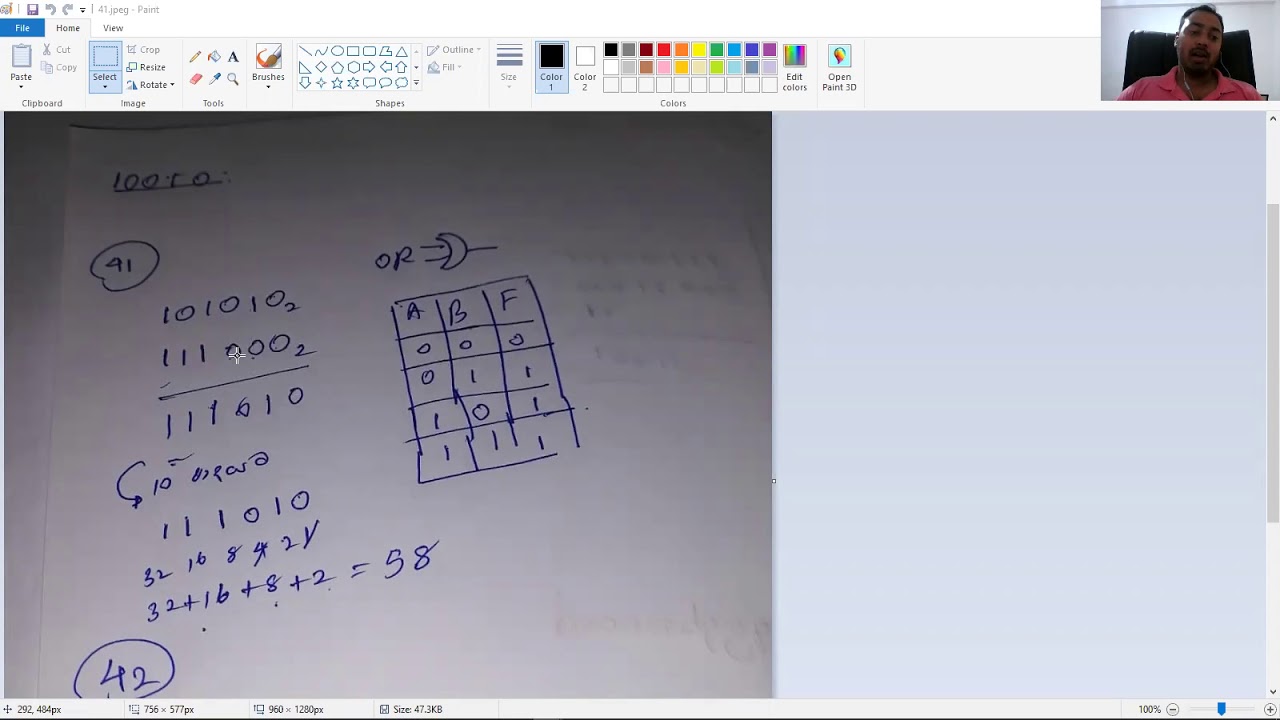The image size is (1280, 720).
Task: Switch to the Home ribbon tab
Action: [x=68, y=28]
